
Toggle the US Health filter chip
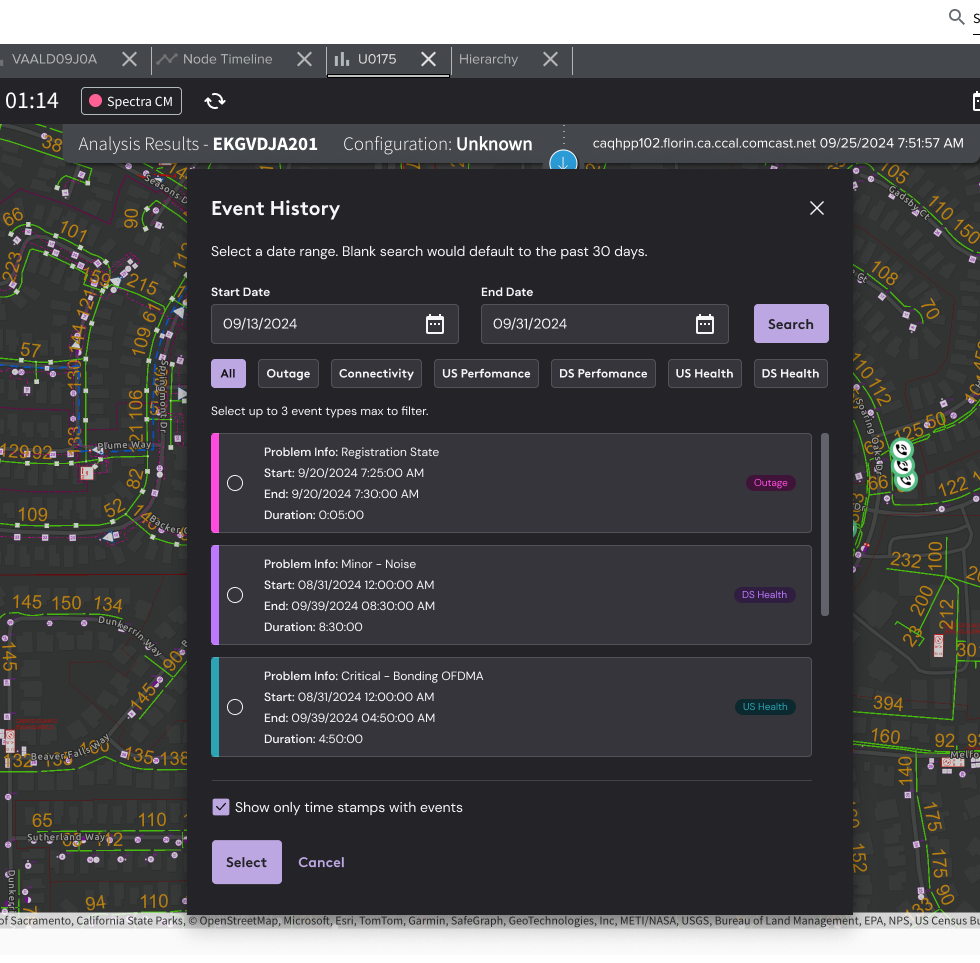(704, 374)
